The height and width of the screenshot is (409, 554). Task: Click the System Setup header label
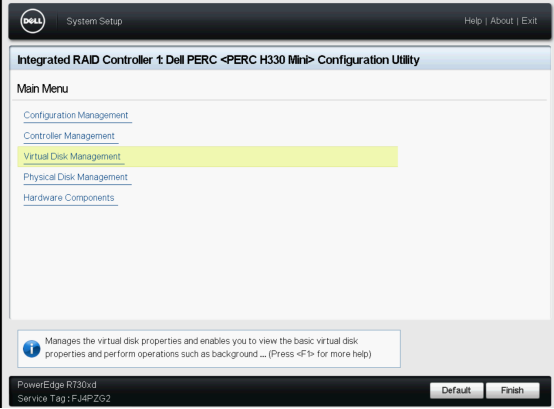94,21
